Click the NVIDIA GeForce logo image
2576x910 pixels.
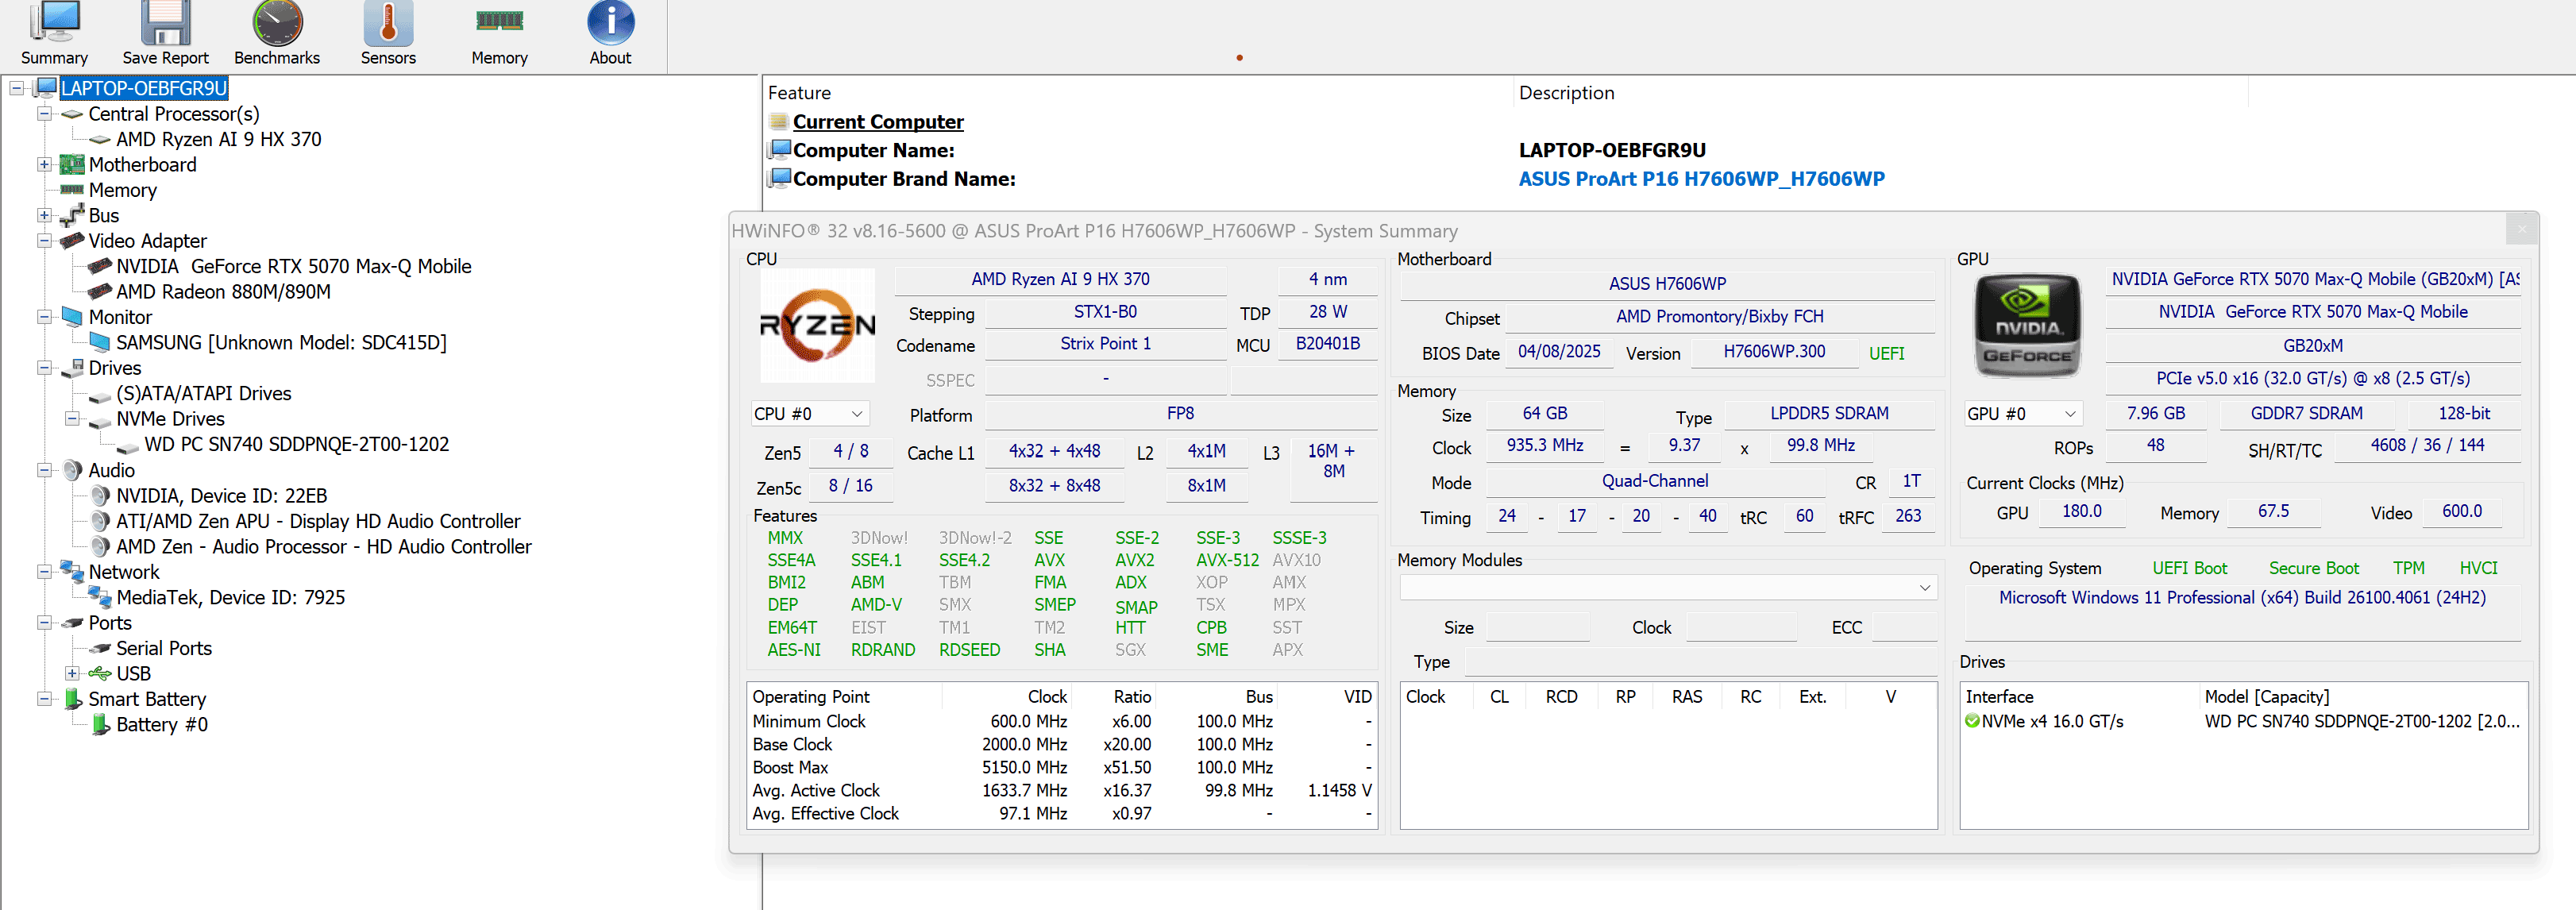coord(2028,325)
